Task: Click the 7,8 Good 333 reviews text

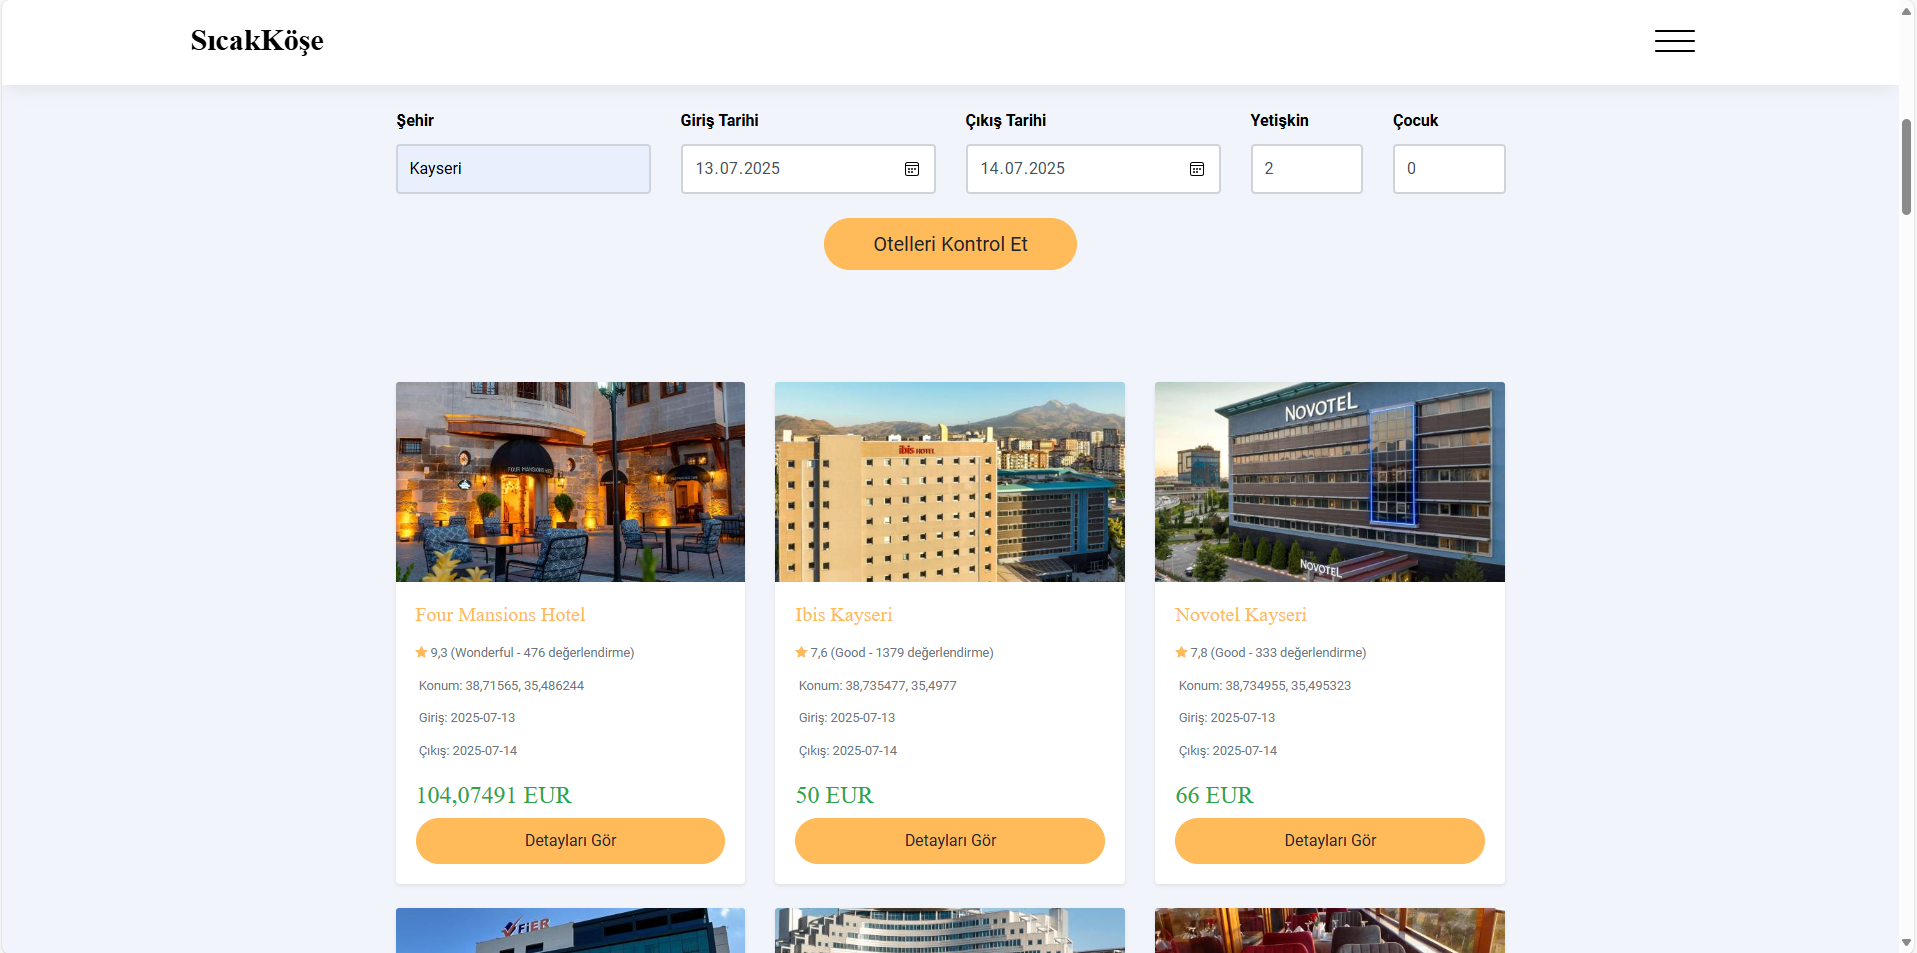Action: [1278, 653]
